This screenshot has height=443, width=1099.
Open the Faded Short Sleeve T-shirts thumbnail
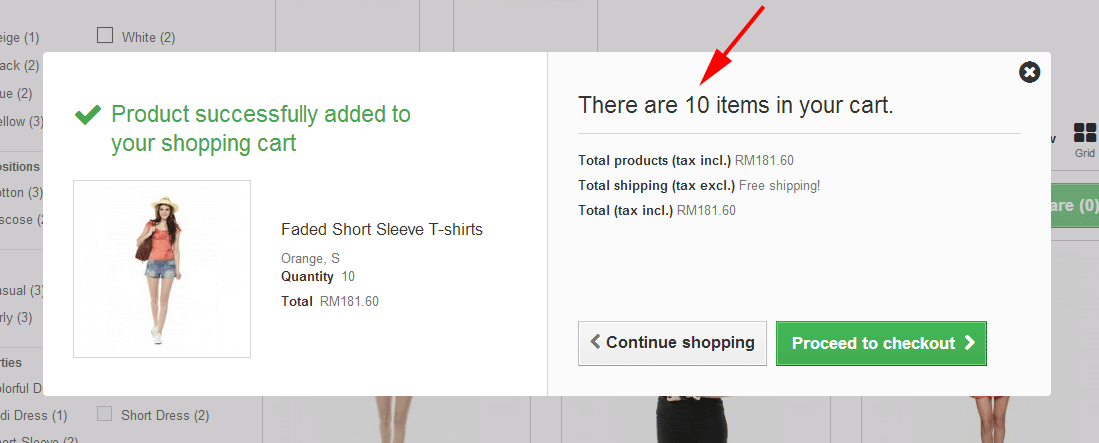click(162, 268)
